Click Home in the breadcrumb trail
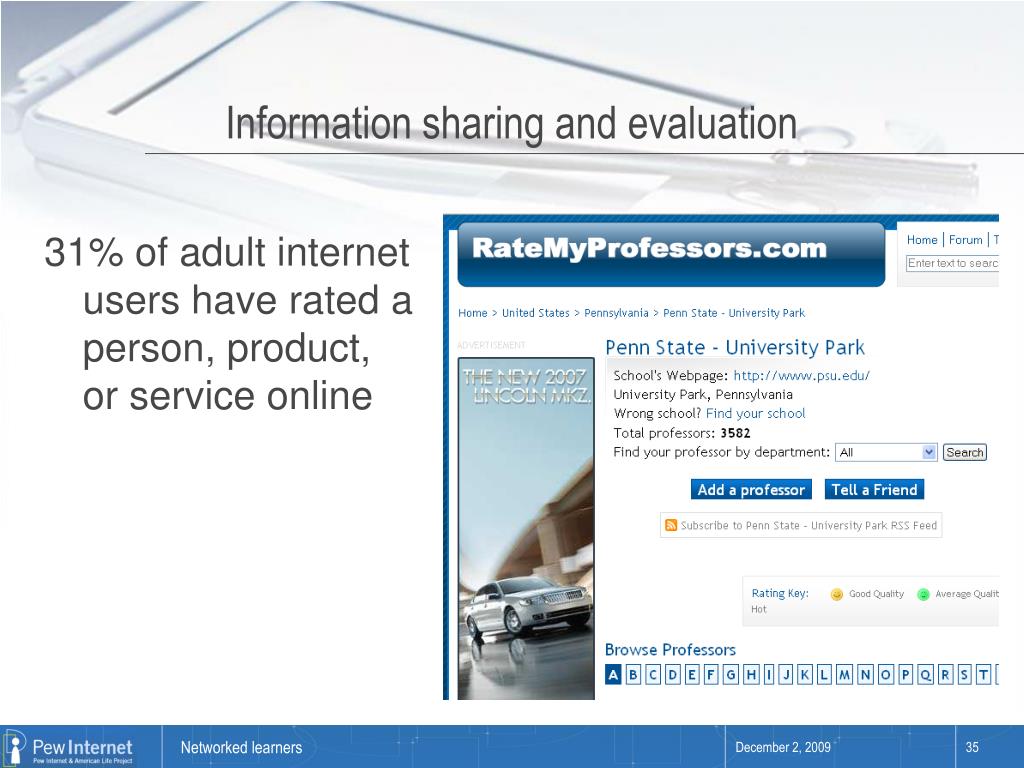Viewport: 1024px width, 768px height. (473, 313)
